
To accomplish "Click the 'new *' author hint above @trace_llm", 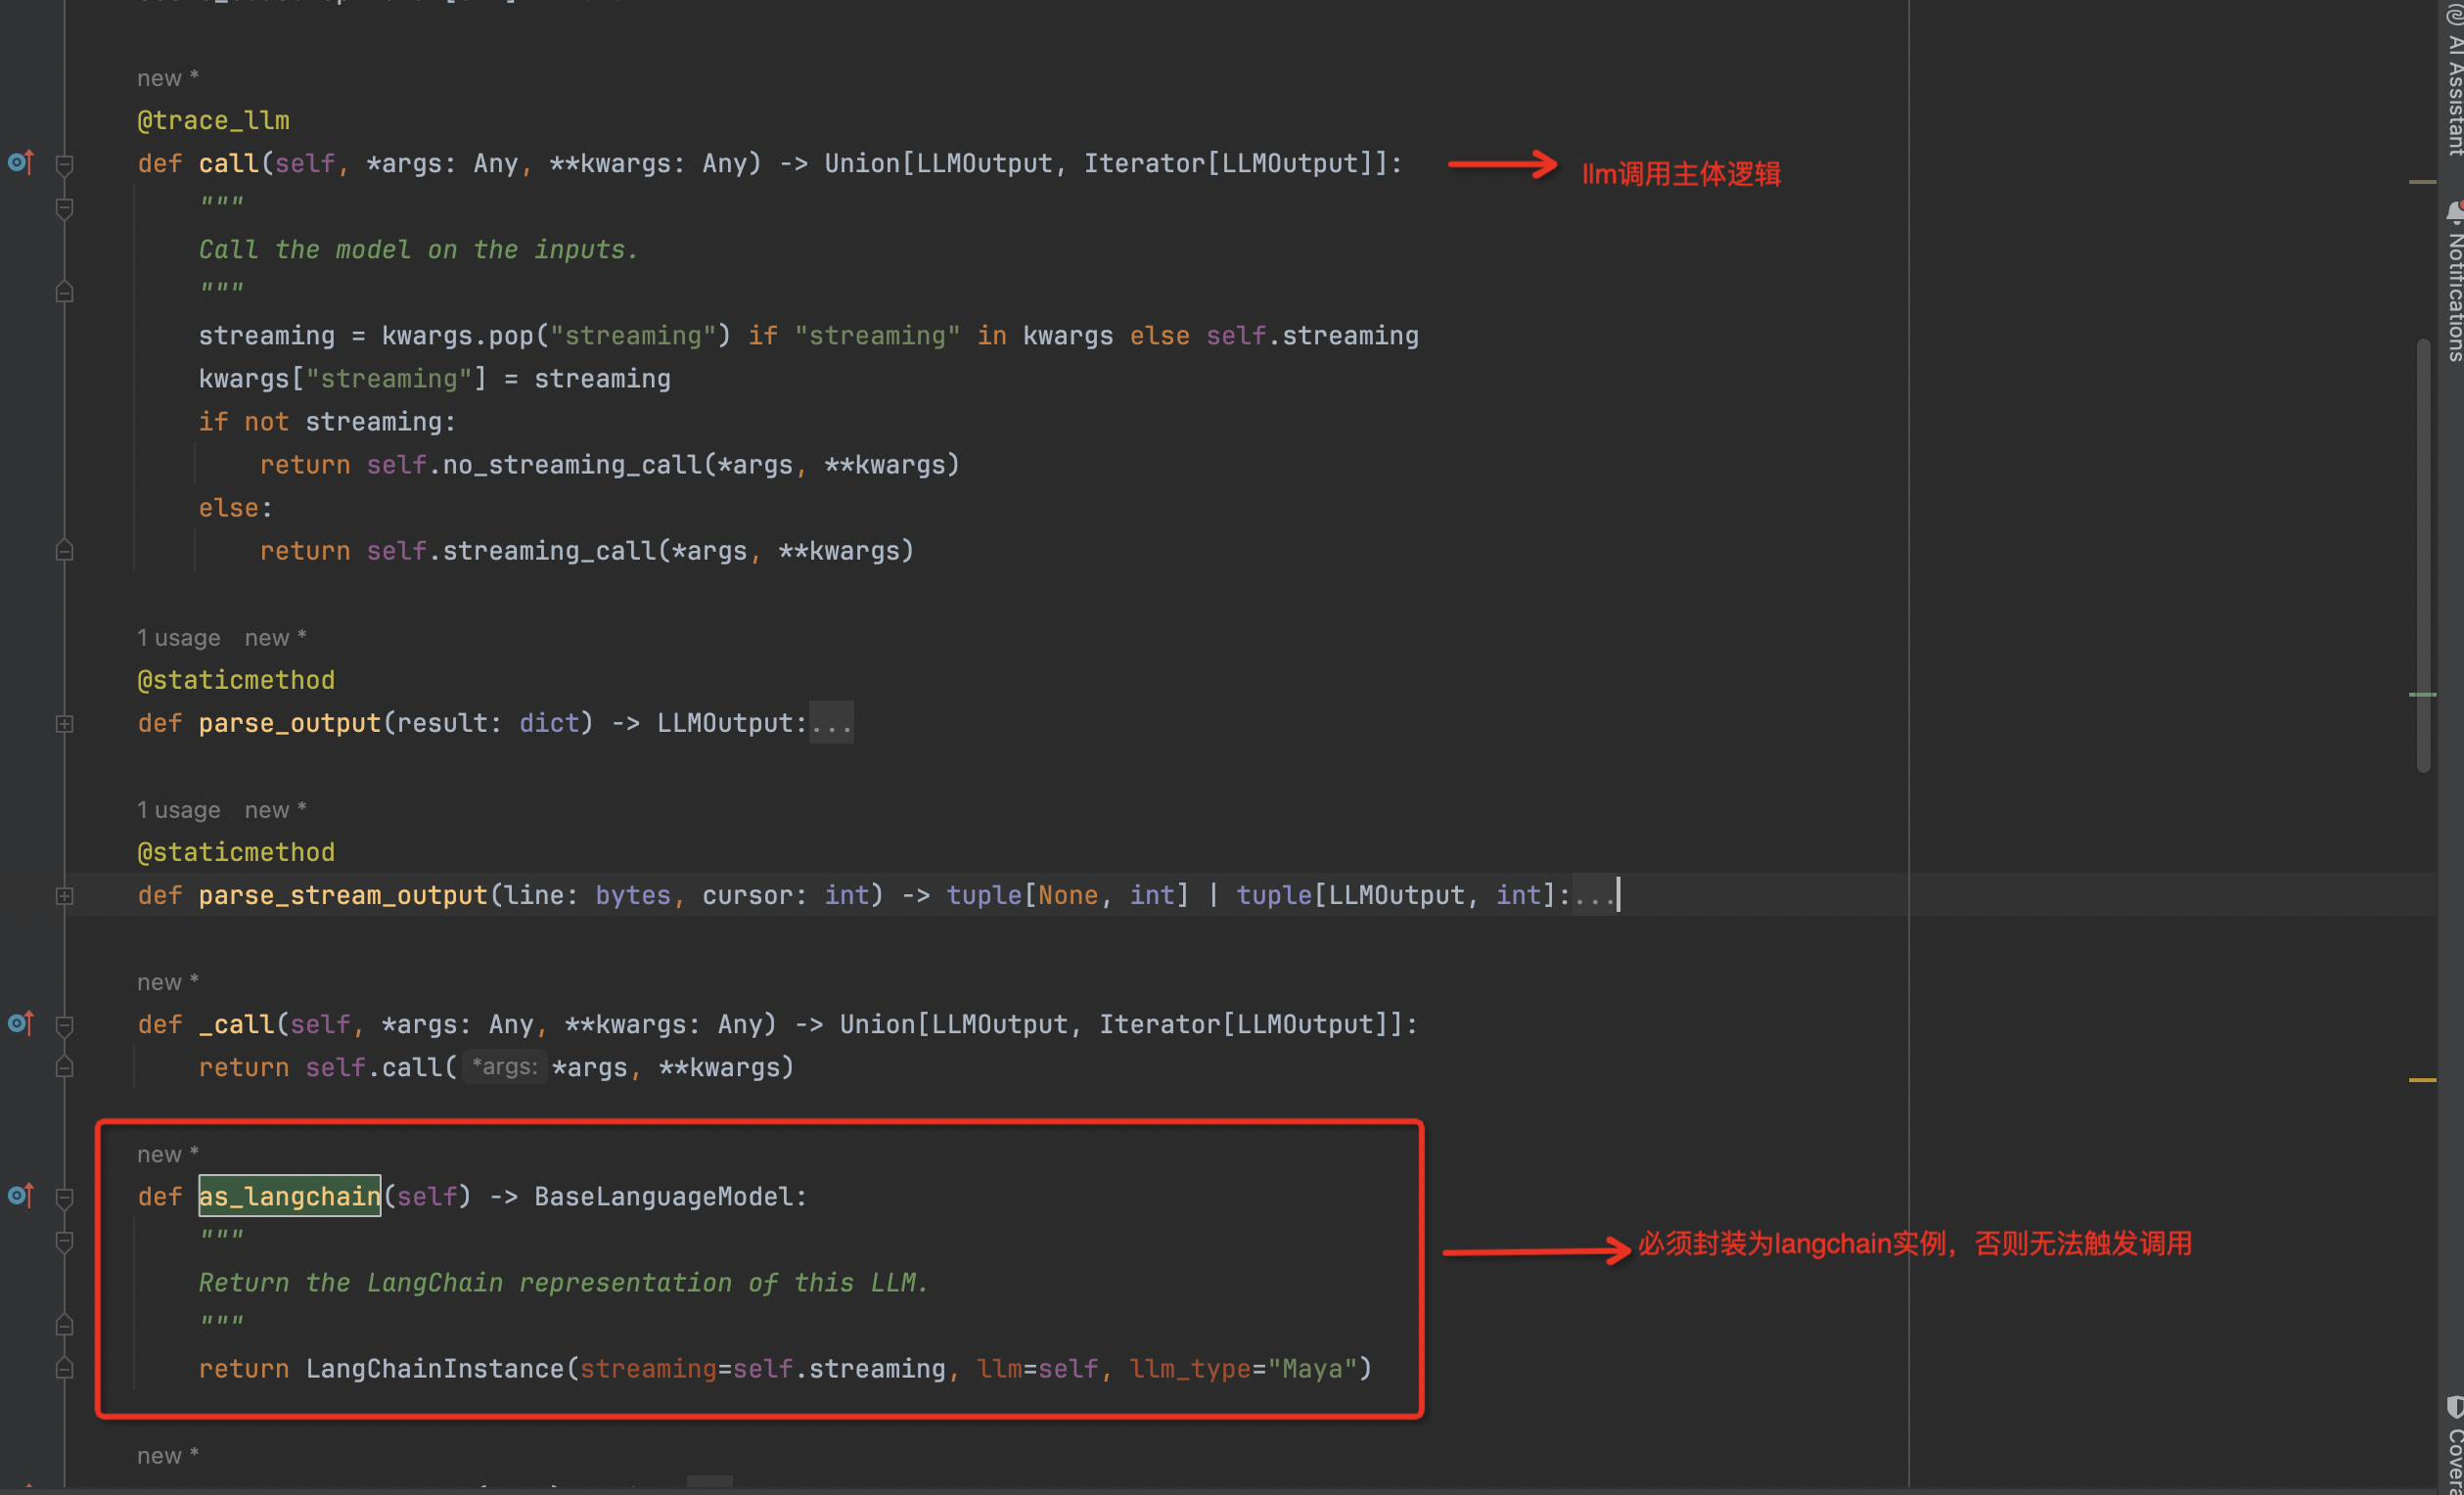I will [x=167, y=78].
